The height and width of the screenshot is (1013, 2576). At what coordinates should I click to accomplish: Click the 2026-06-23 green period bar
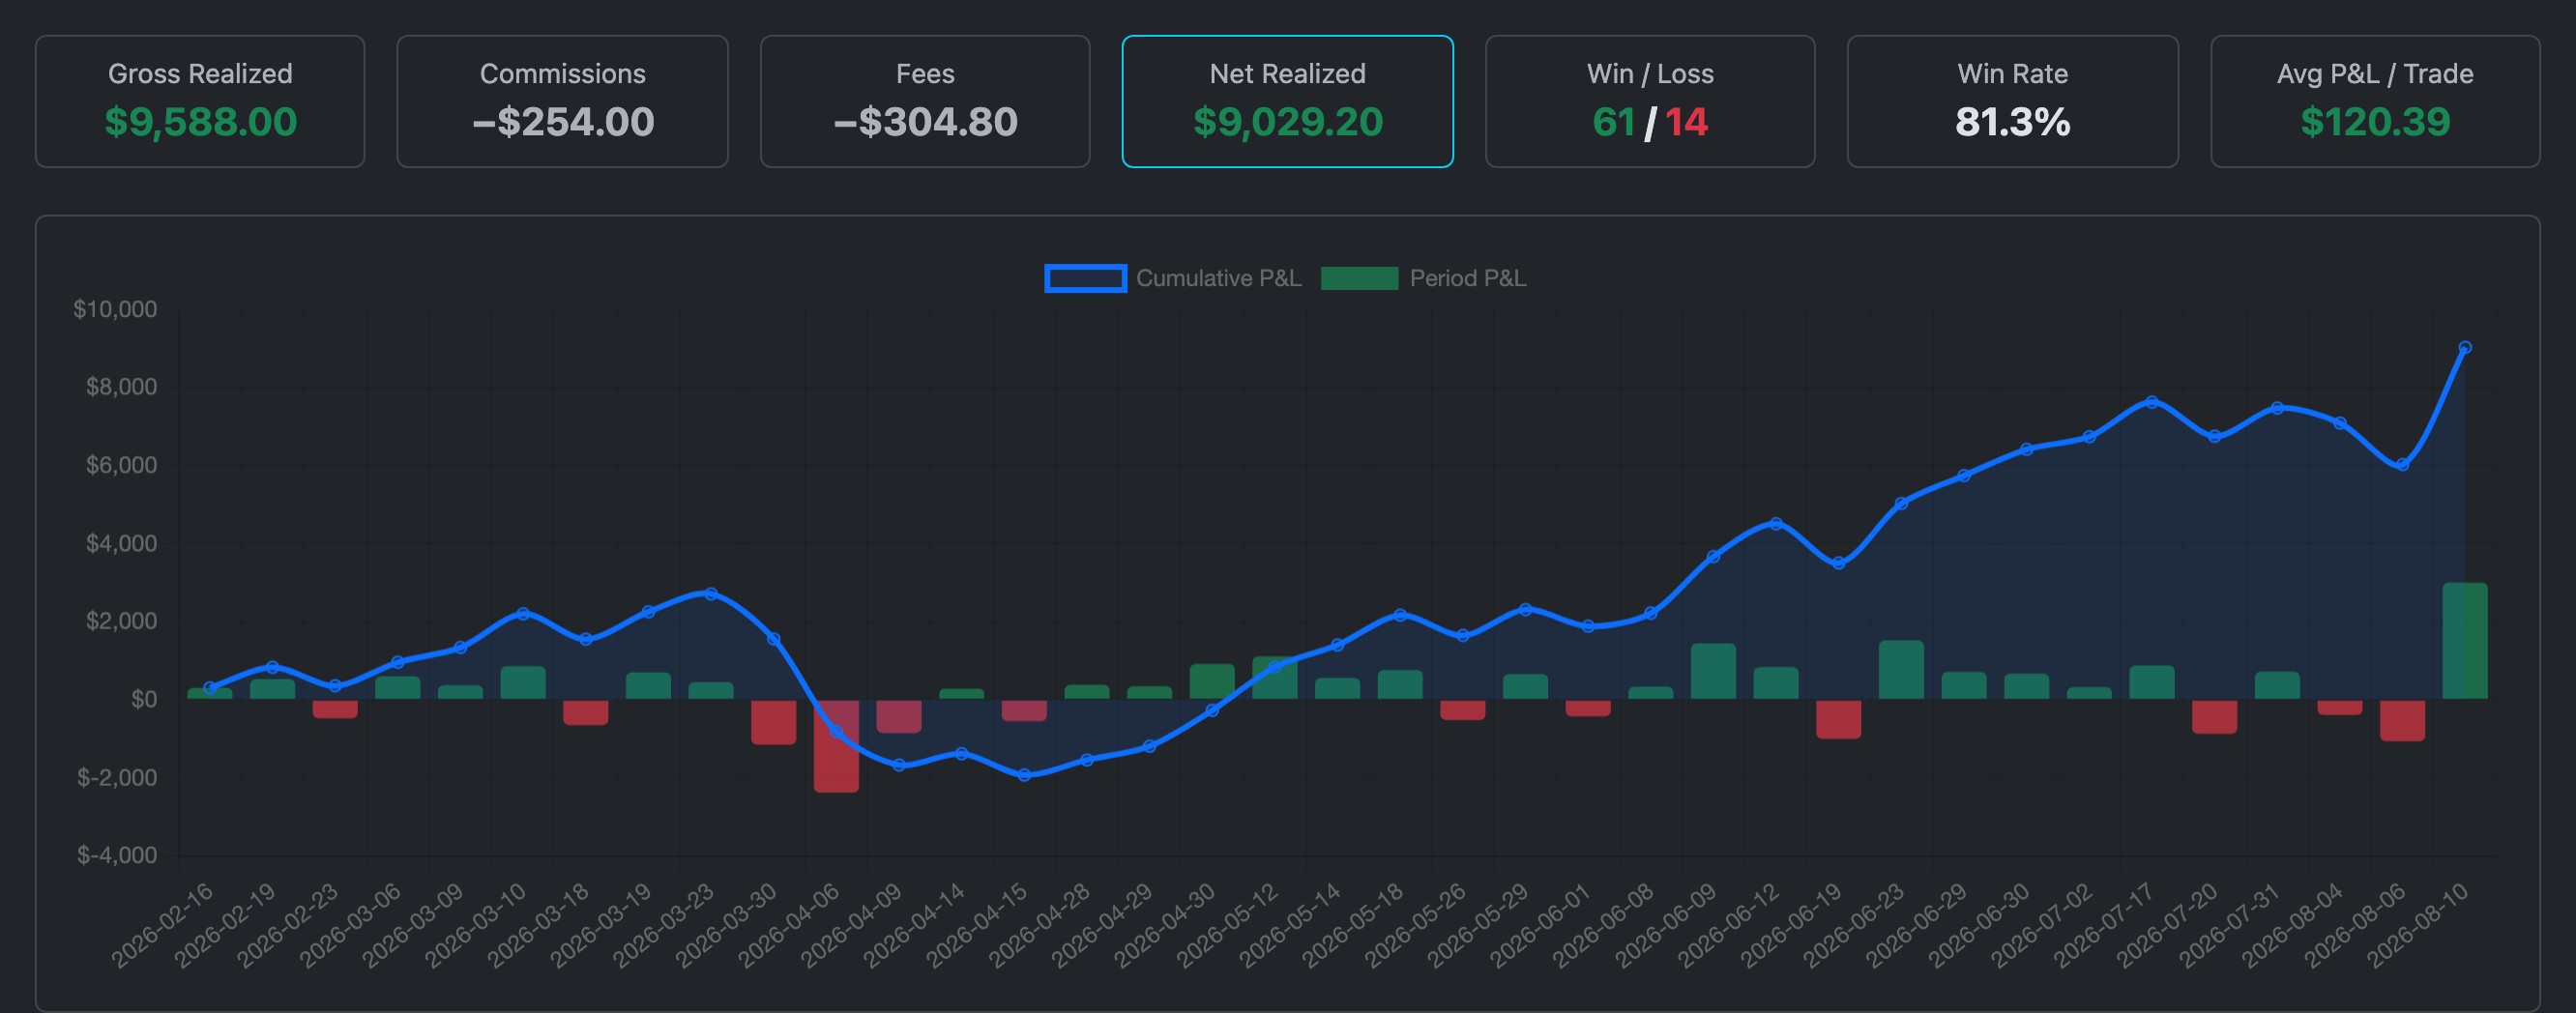click(1901, 669)
